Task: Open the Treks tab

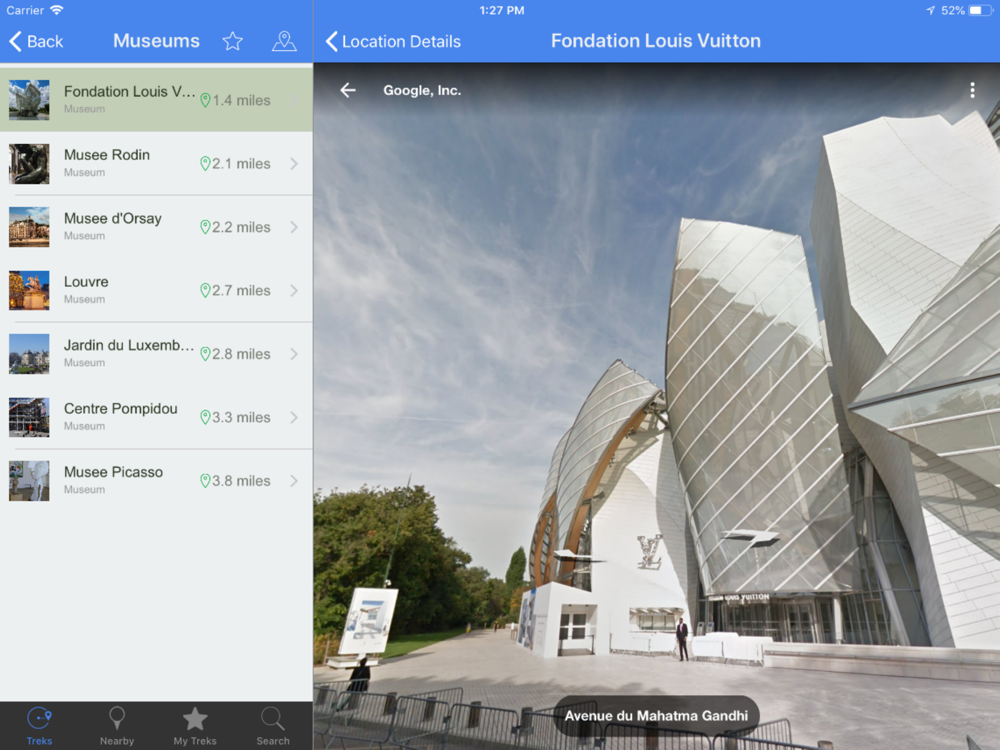Action: 40,726
